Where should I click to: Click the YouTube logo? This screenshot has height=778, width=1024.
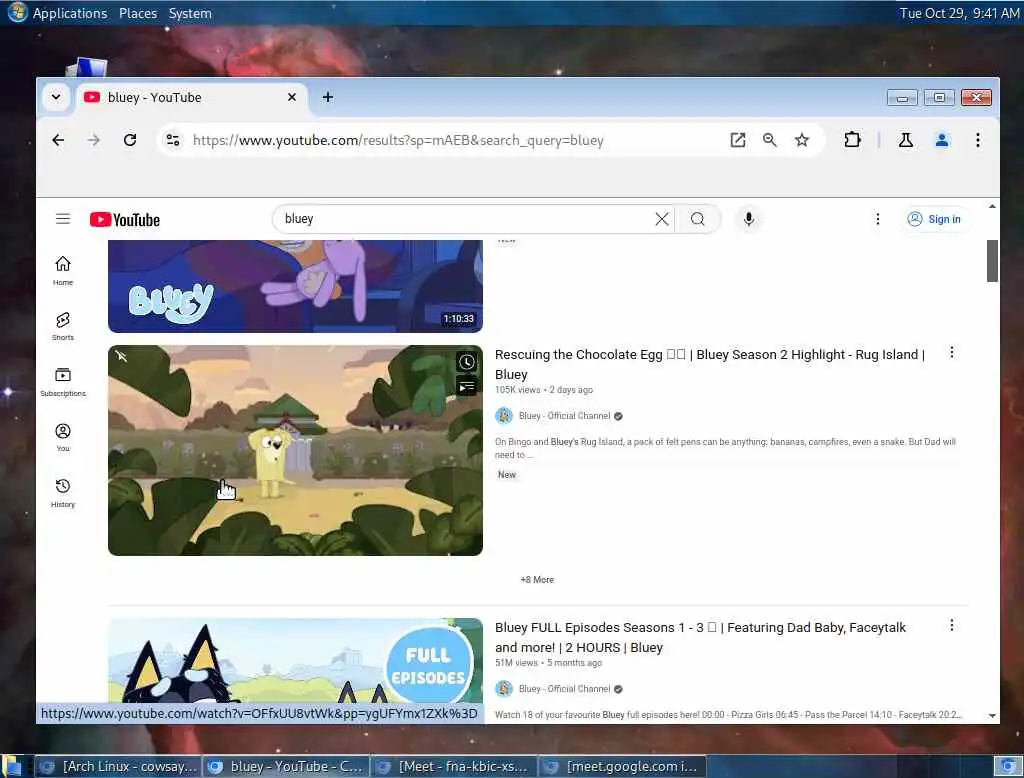point(125,219)
